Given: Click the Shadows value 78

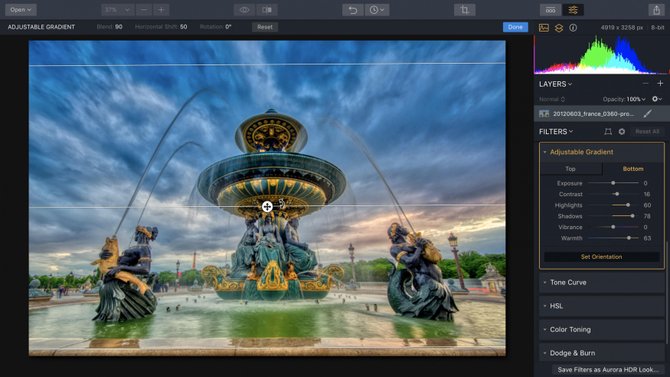Looking at the screenshot, I should coord(647,216).
